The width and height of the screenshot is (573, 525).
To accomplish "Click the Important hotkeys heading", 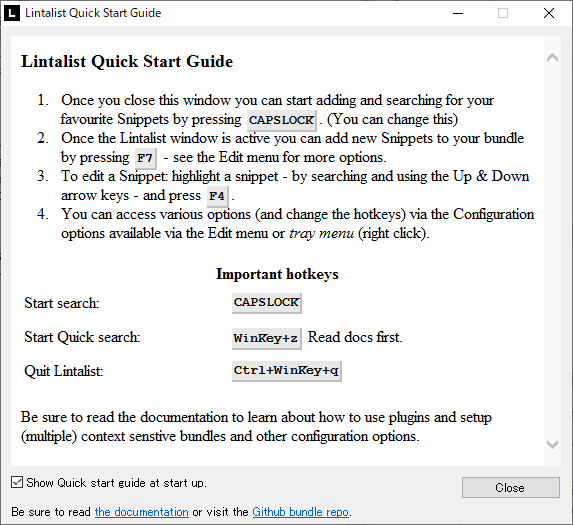I will click(x=277, y=274).
